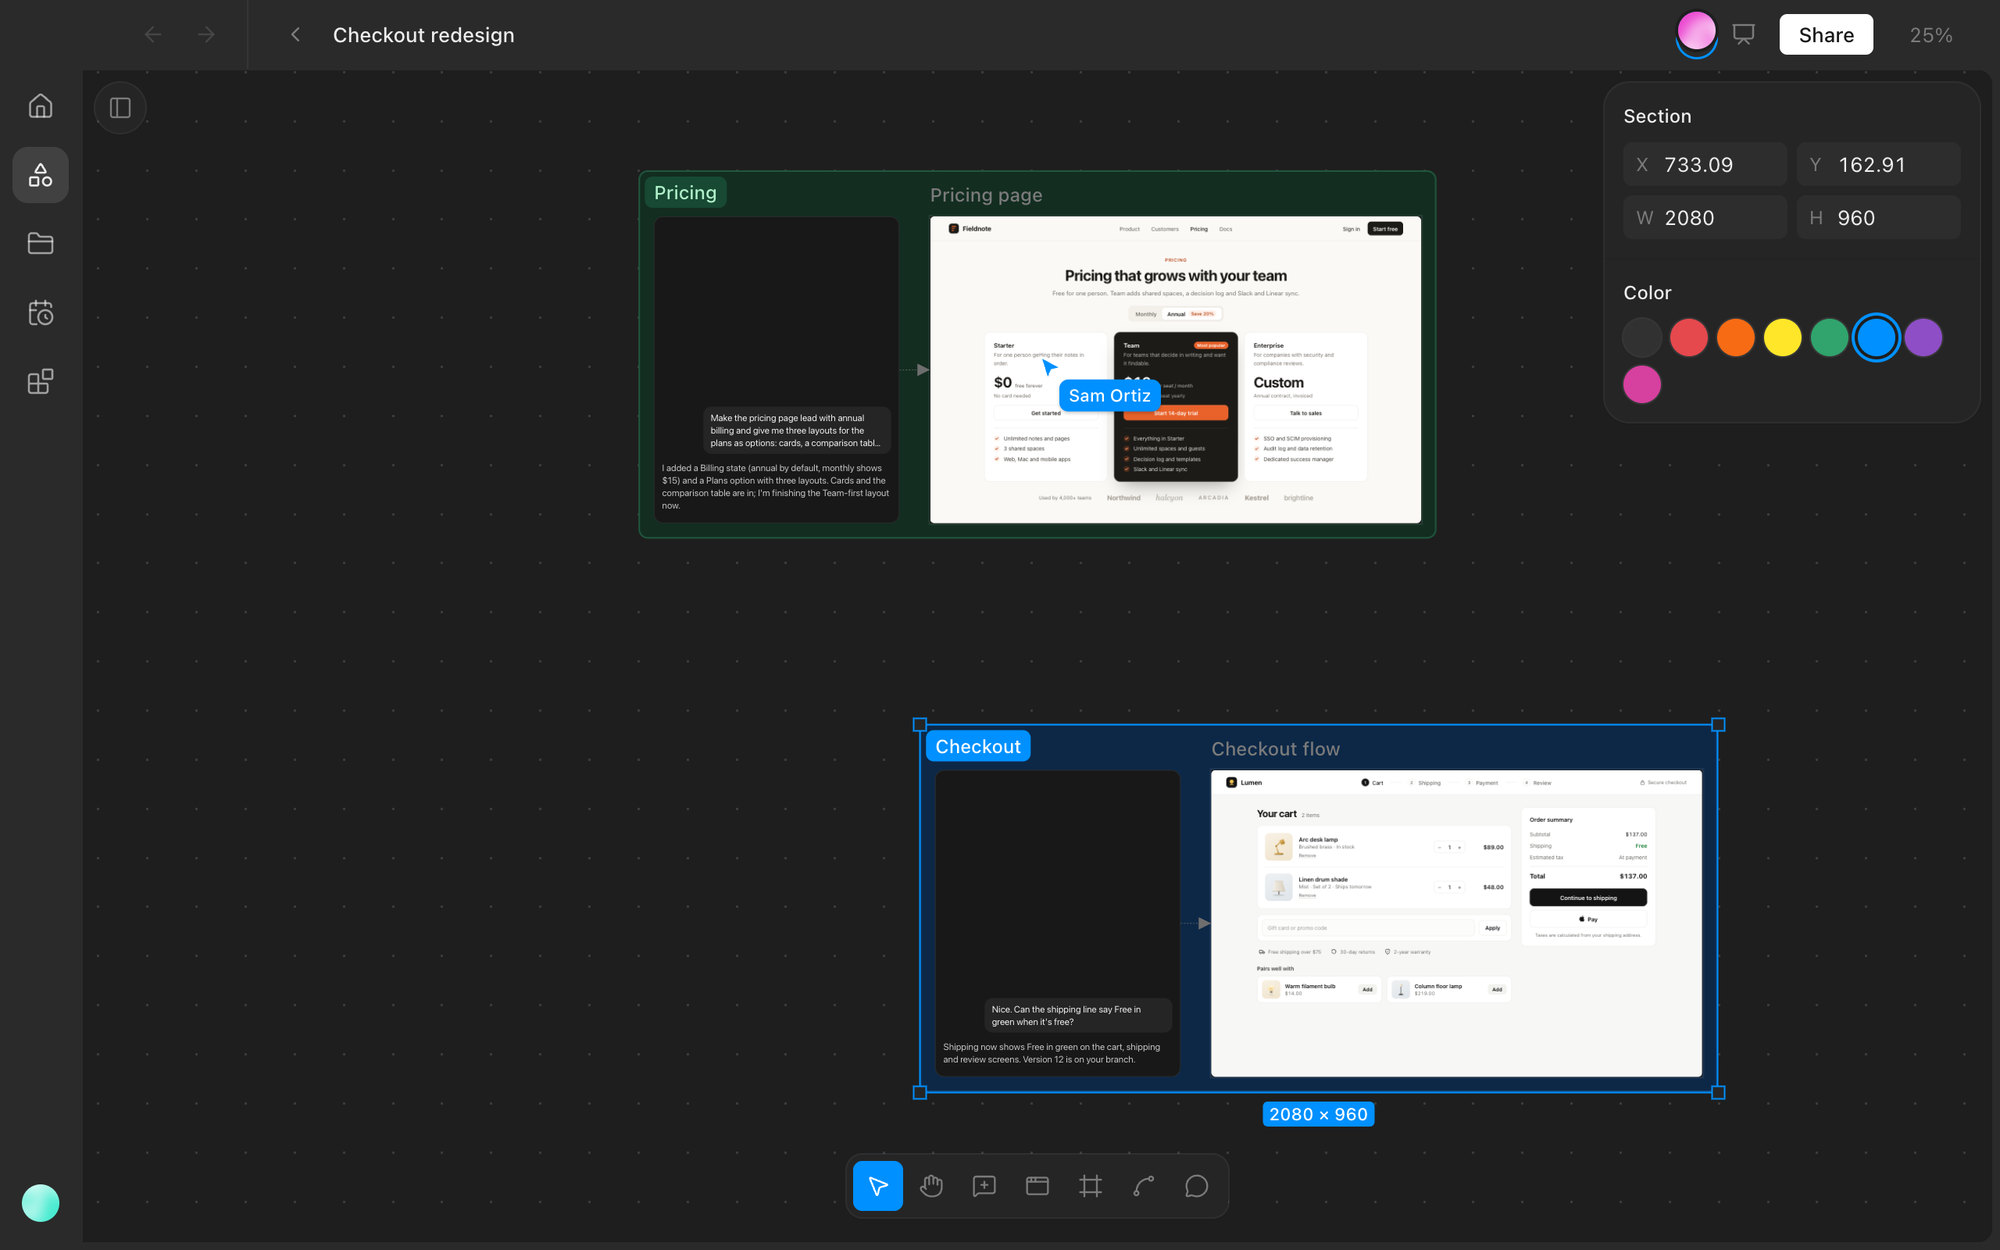
Task: Click the W width field
Action: click(x=1704, y=218)
